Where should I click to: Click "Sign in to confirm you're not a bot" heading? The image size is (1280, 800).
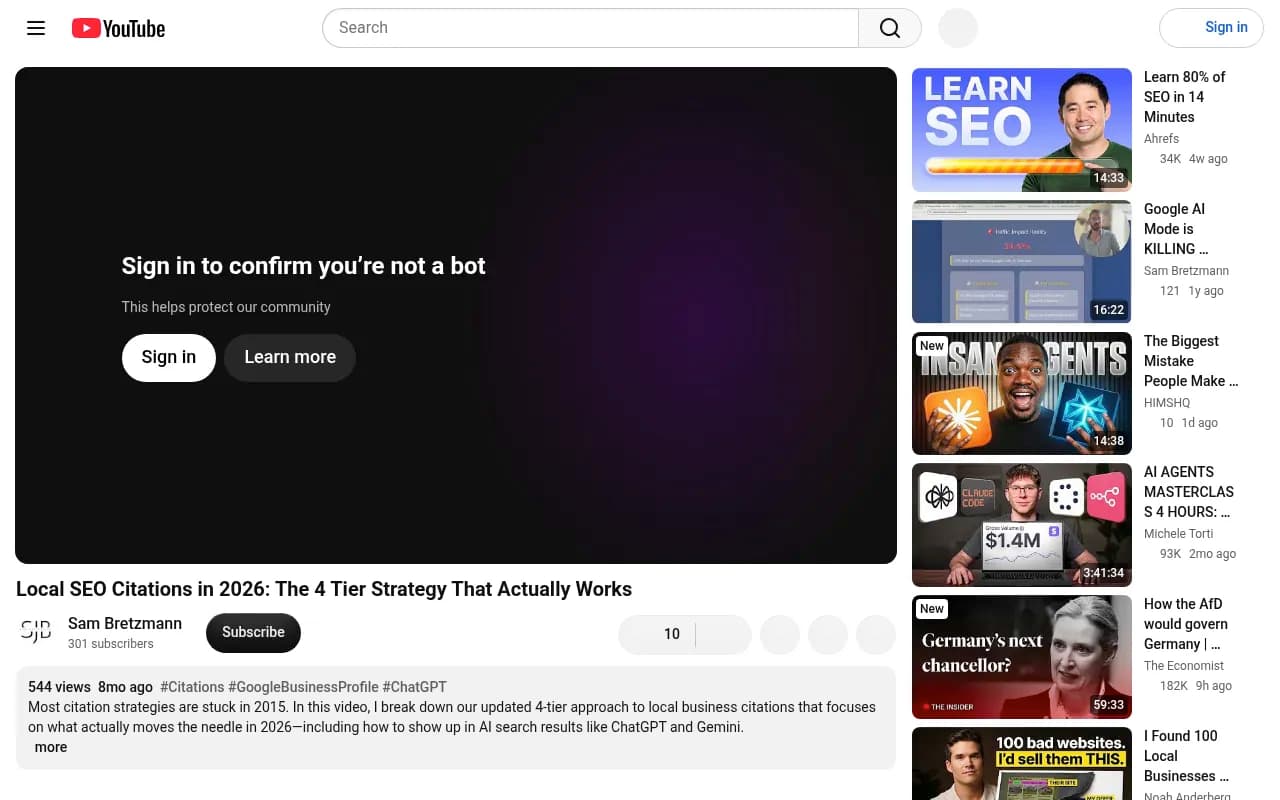pos(303,266)
